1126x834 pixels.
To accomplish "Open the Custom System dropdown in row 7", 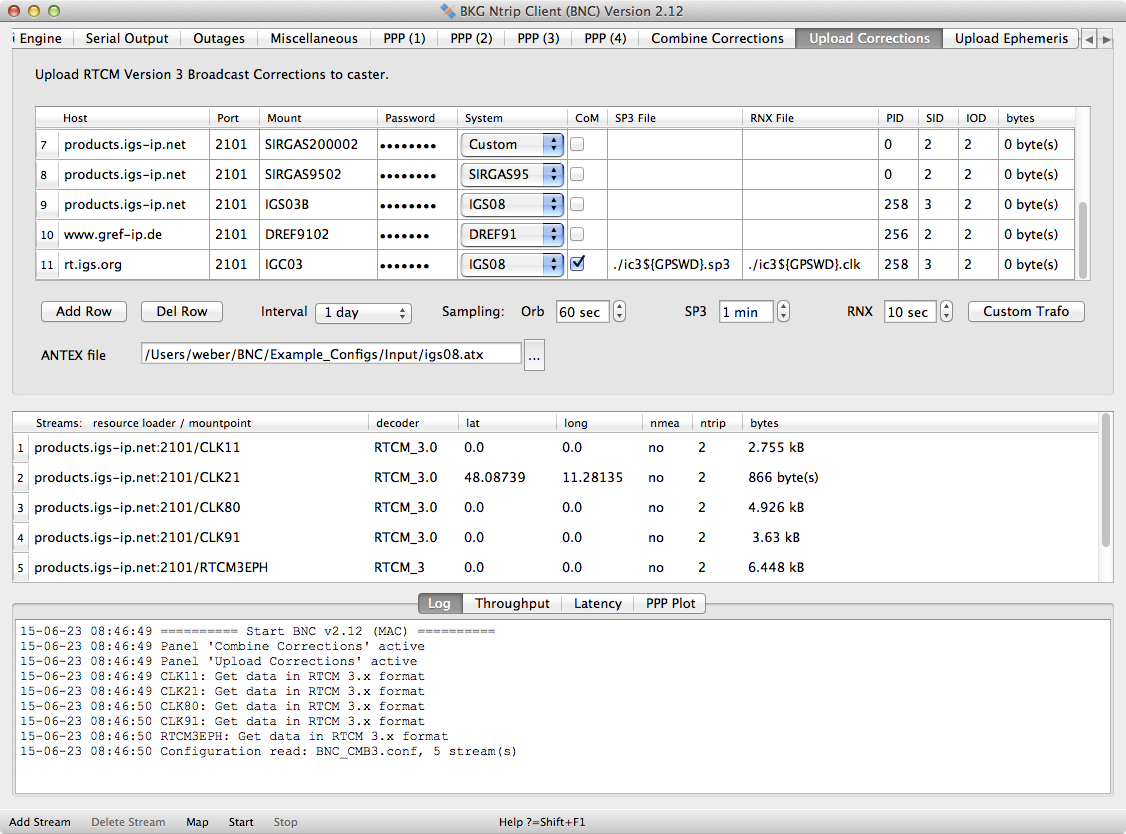I will 512,144.
